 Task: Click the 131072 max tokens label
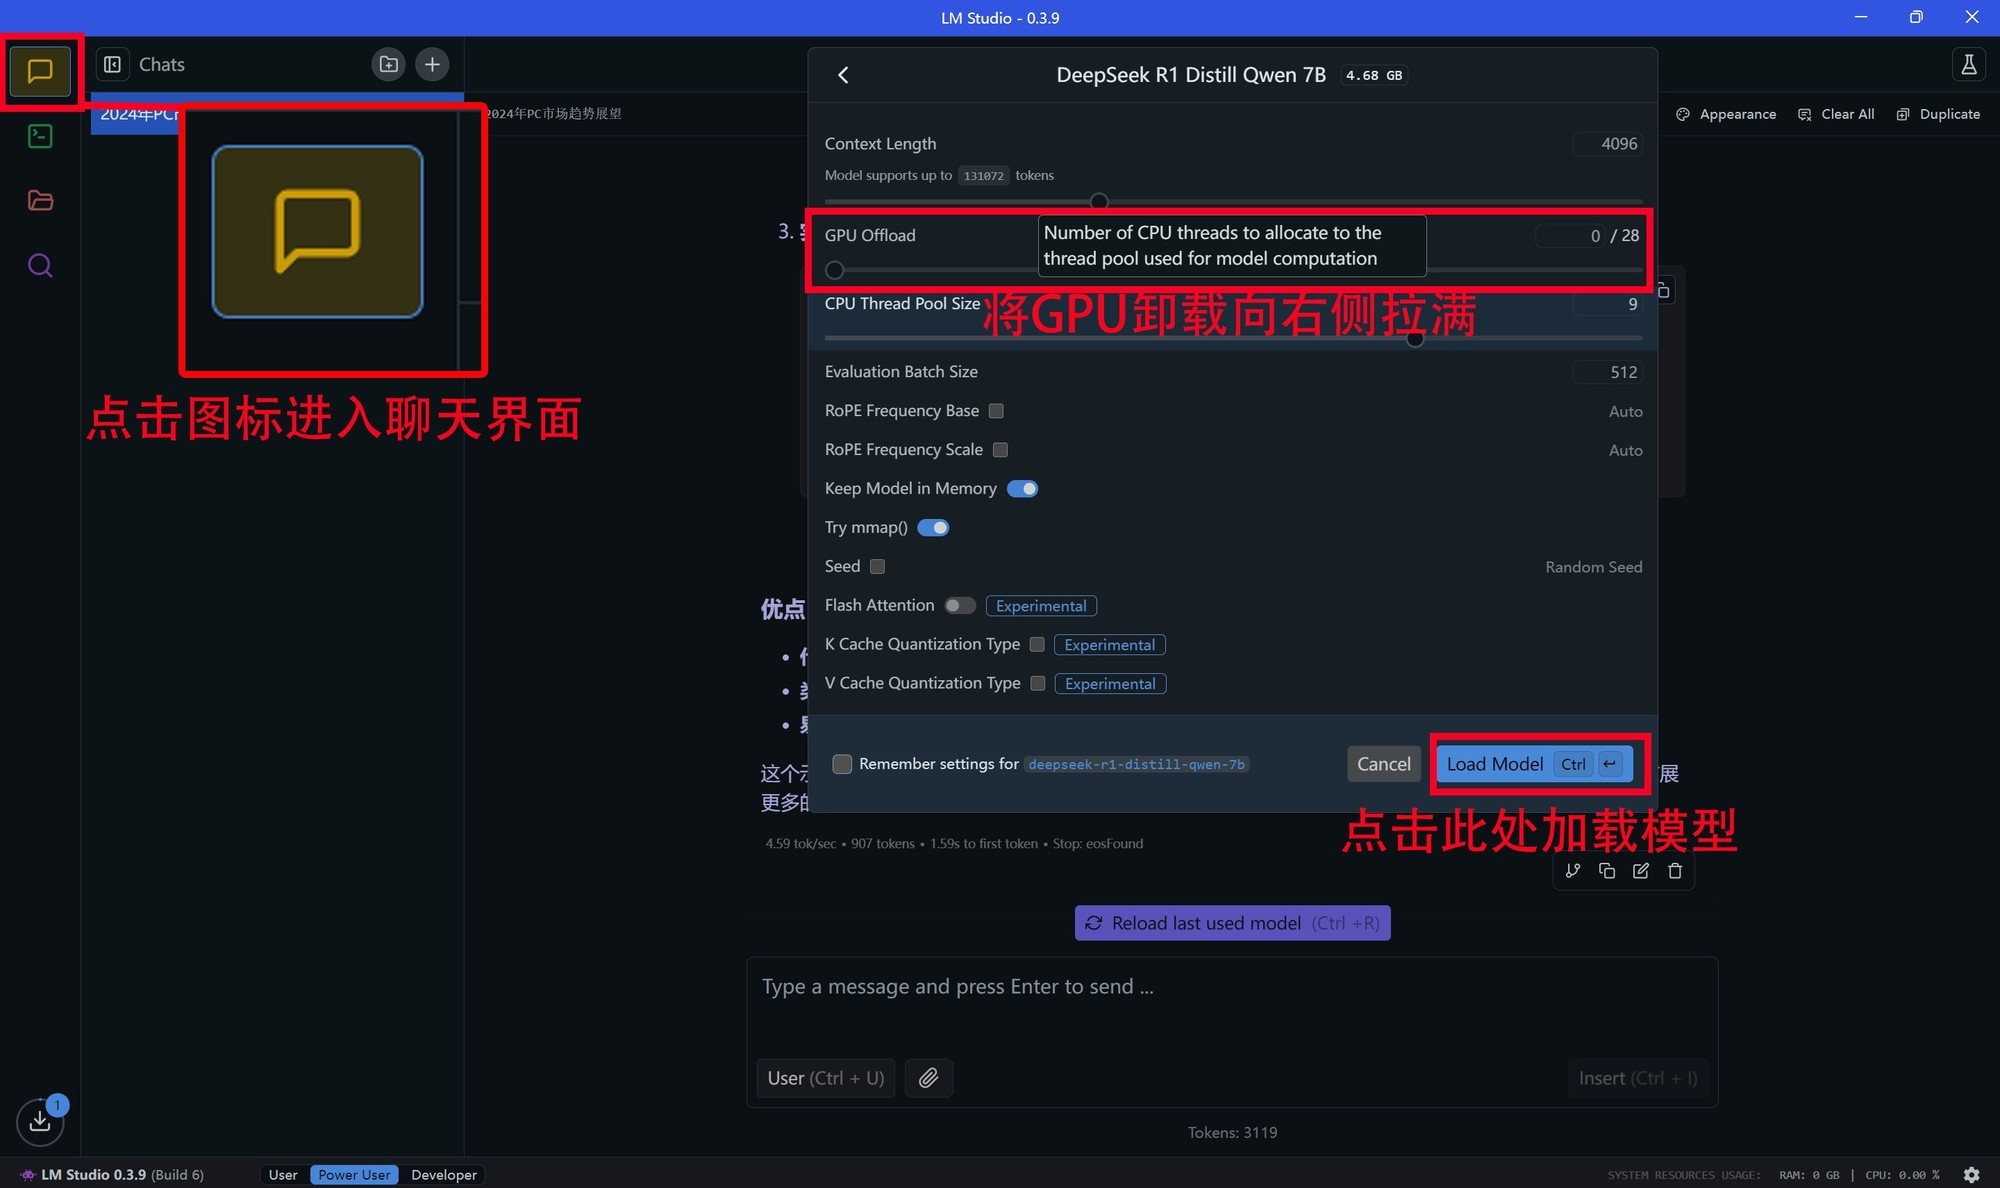pyautogui.click(x=983, y=176)
